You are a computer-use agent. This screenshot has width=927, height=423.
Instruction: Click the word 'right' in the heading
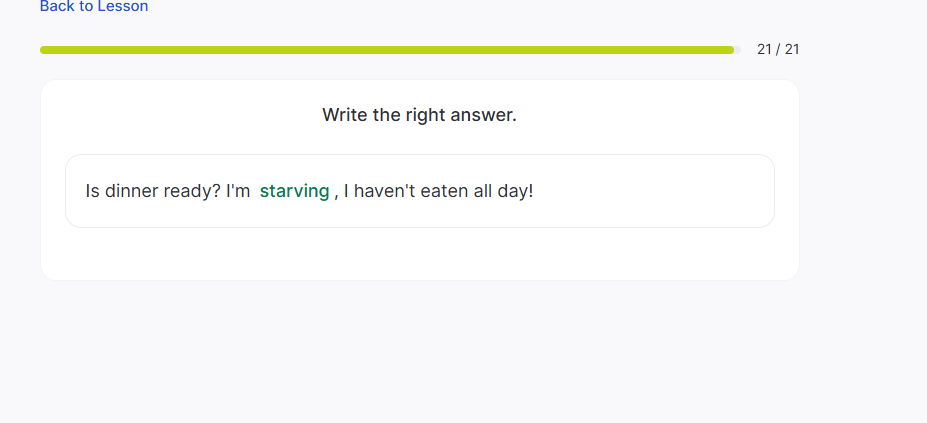(x=425, y=115)
